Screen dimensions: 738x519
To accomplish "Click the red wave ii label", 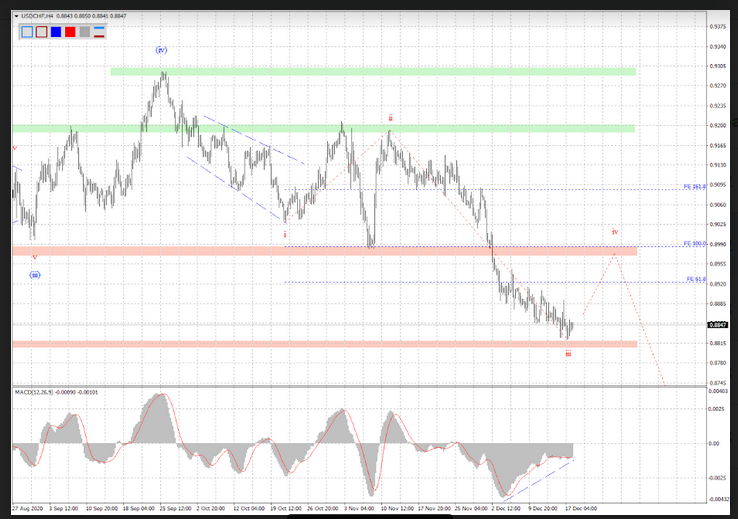I will (x=390, y=118).
